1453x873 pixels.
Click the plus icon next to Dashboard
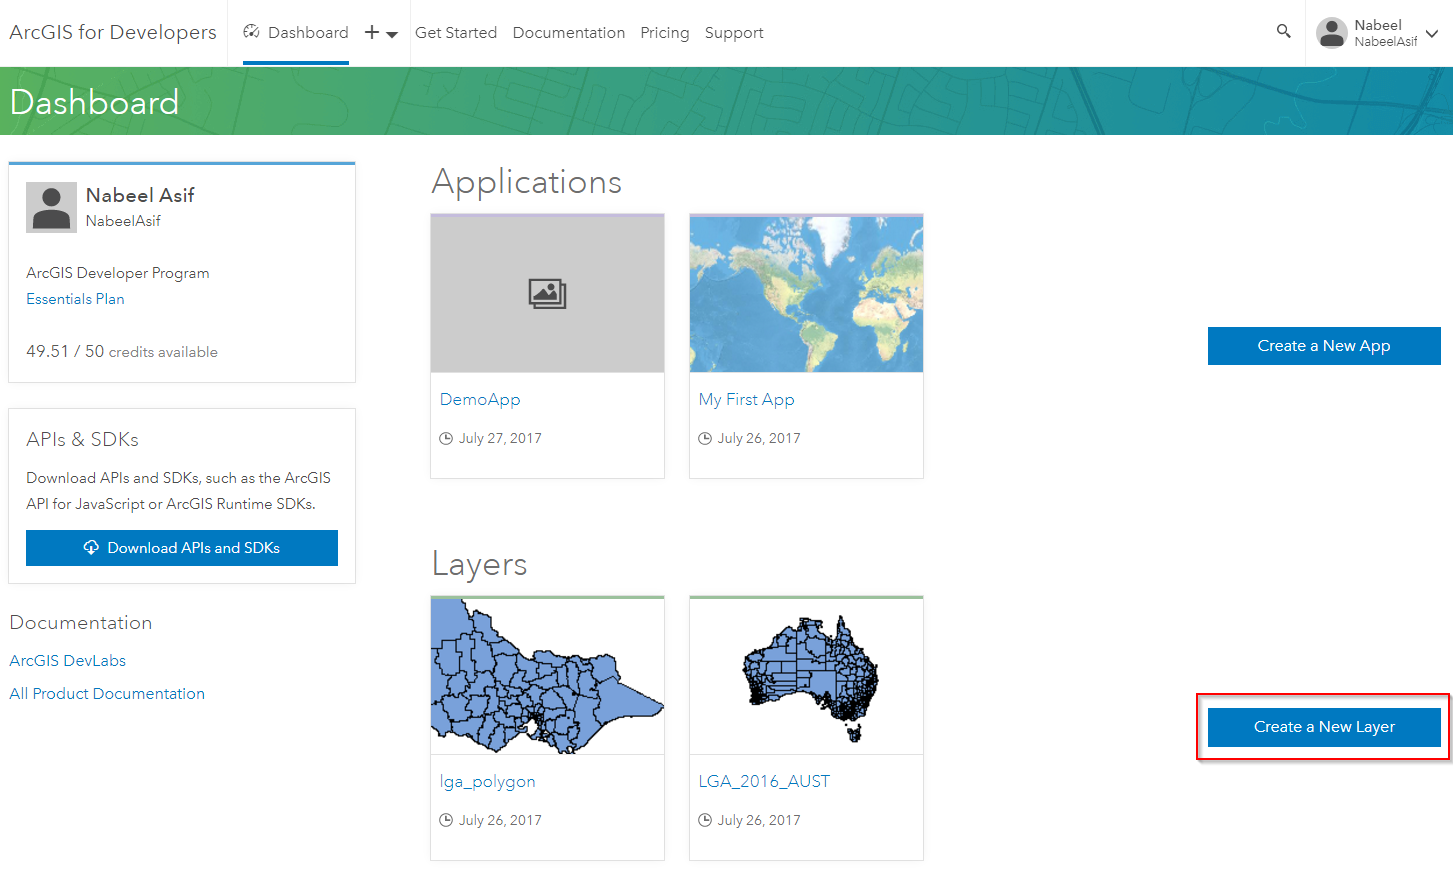tap(372, 32)
